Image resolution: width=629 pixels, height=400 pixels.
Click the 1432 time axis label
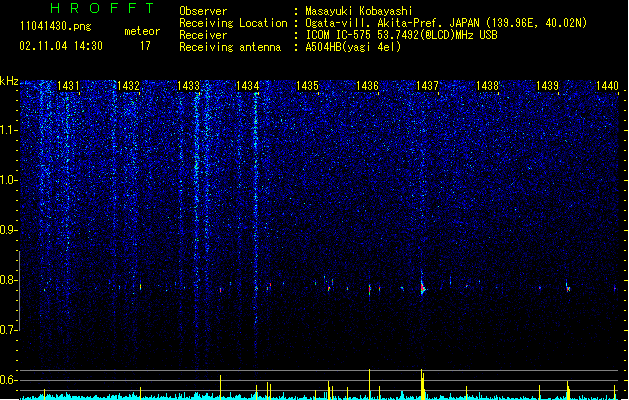(x=128, y=86)
